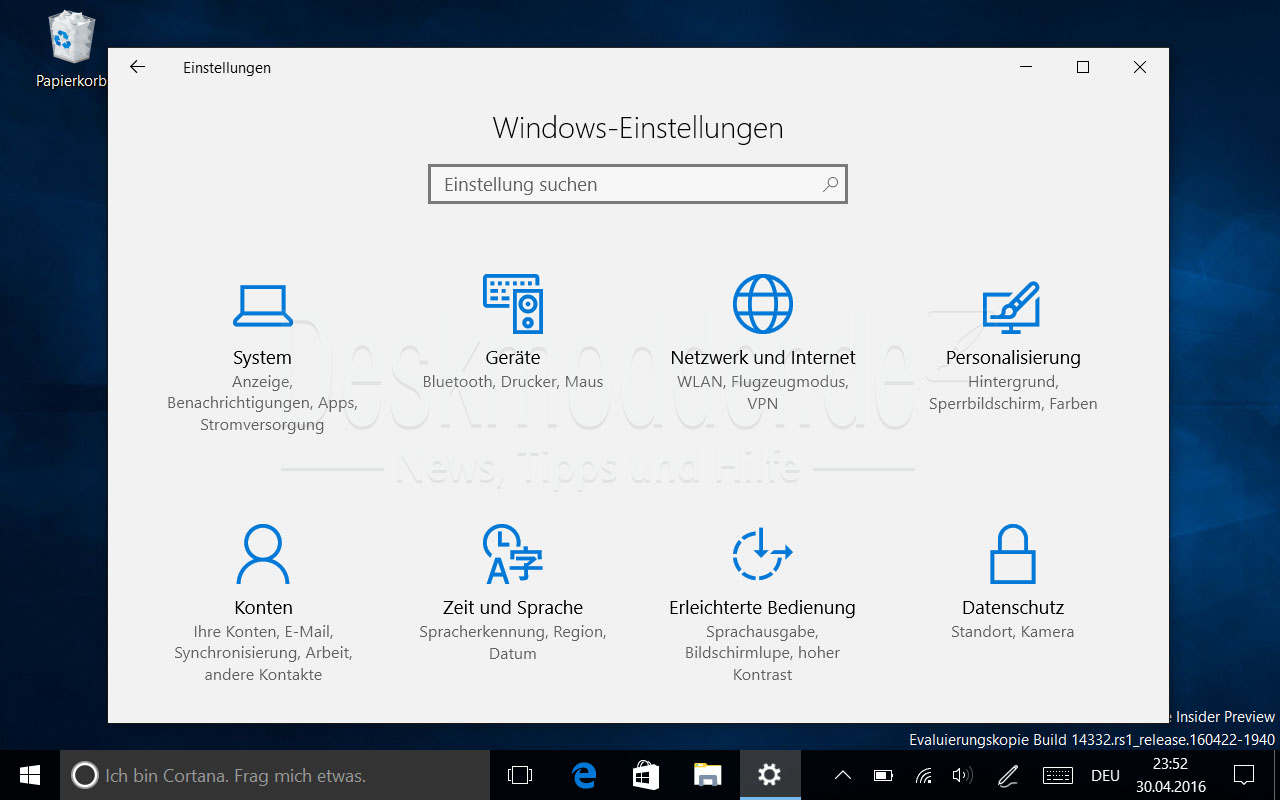Maximize the Einstellungen window
The width and height of the screenshot is (1280, 800).
[1082, 67]
